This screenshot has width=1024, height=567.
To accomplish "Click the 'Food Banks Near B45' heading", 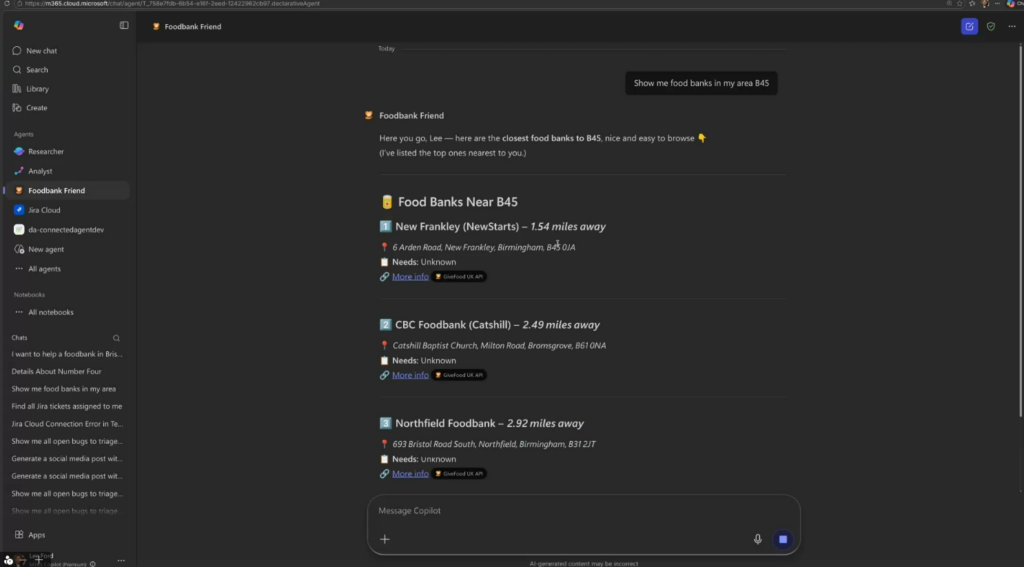I will (x=458, y=202).
